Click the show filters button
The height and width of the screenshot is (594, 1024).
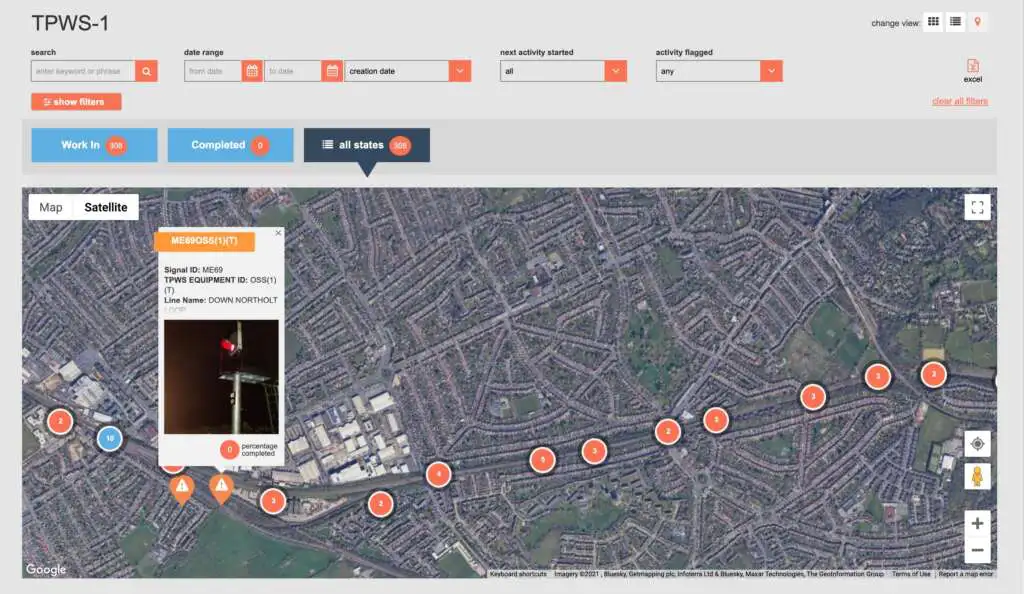pos(76,102)
